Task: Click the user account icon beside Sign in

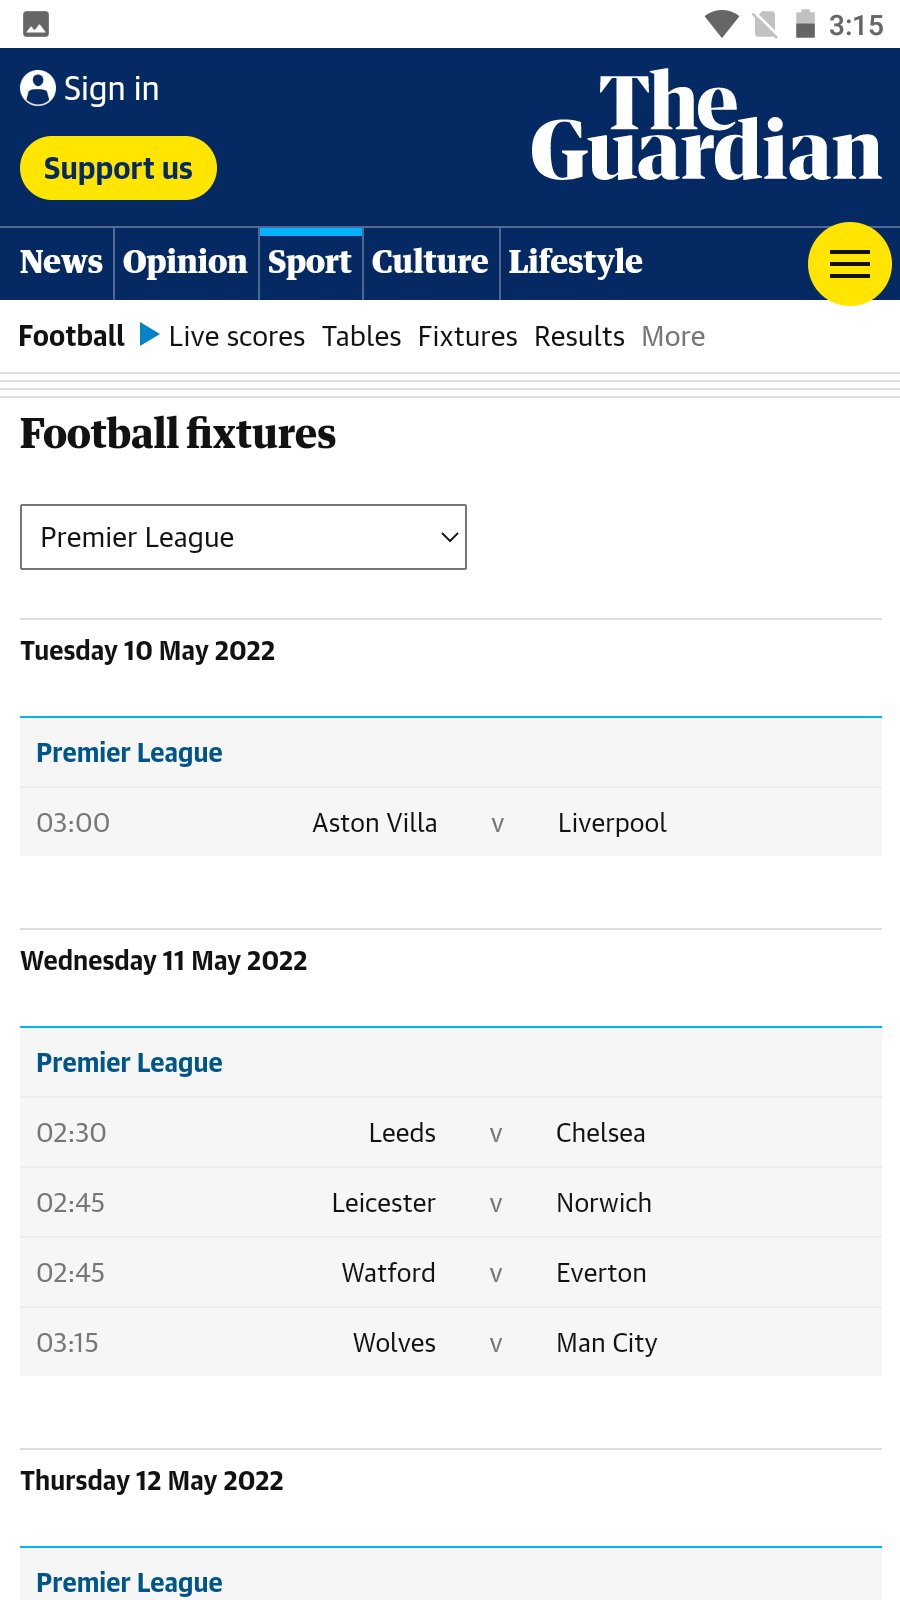Action: click(x=36, y=88)
